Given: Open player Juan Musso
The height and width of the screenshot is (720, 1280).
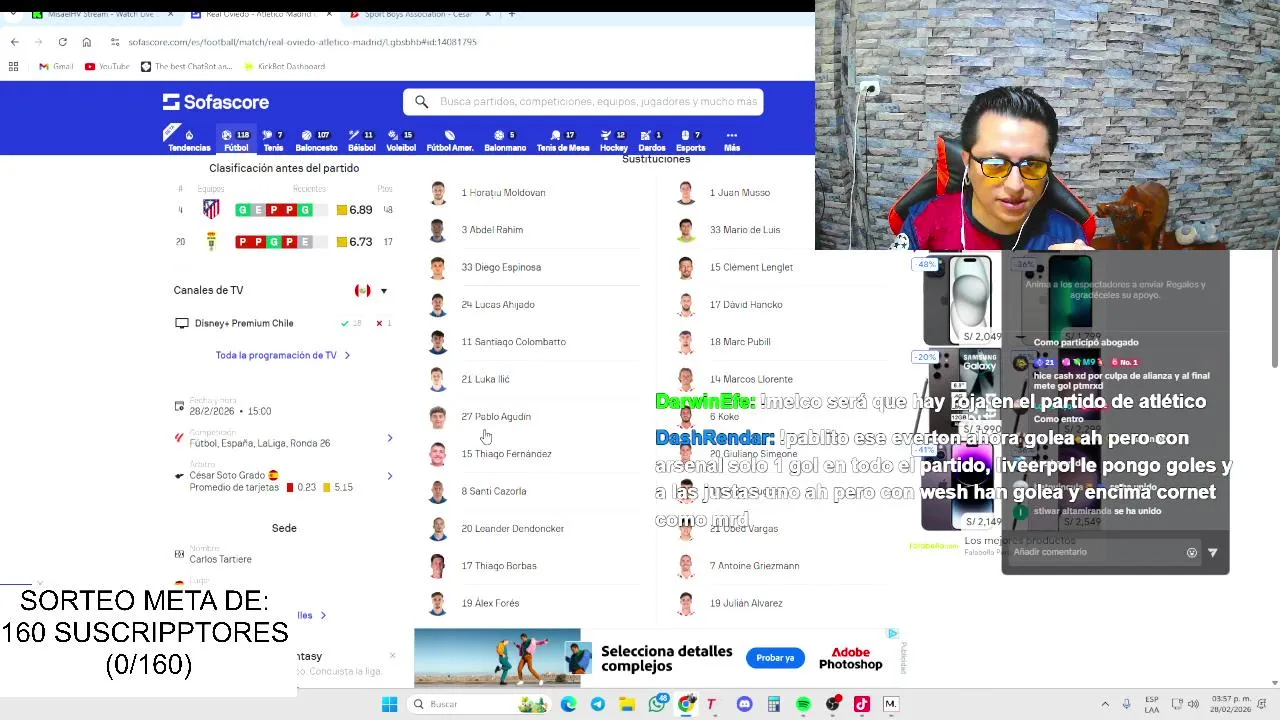Looking at the screenshot, I should click(x=740, y=192).
